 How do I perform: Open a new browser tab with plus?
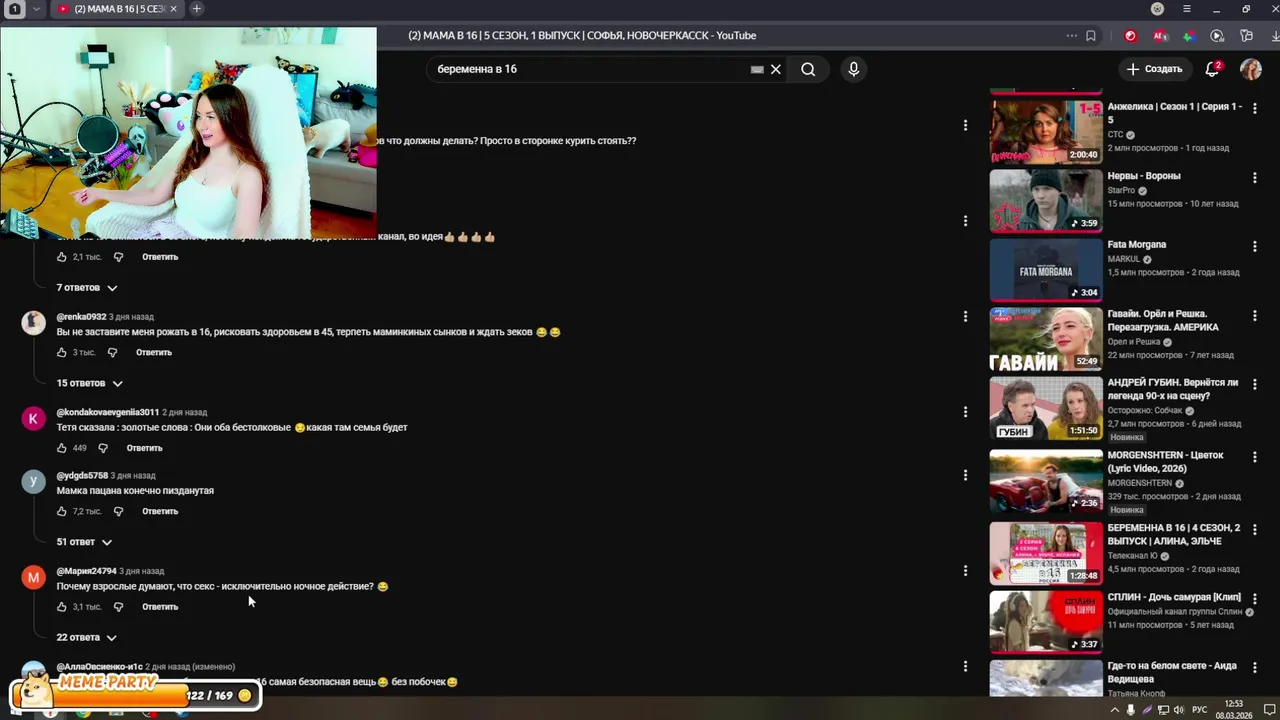coord(196,9)
